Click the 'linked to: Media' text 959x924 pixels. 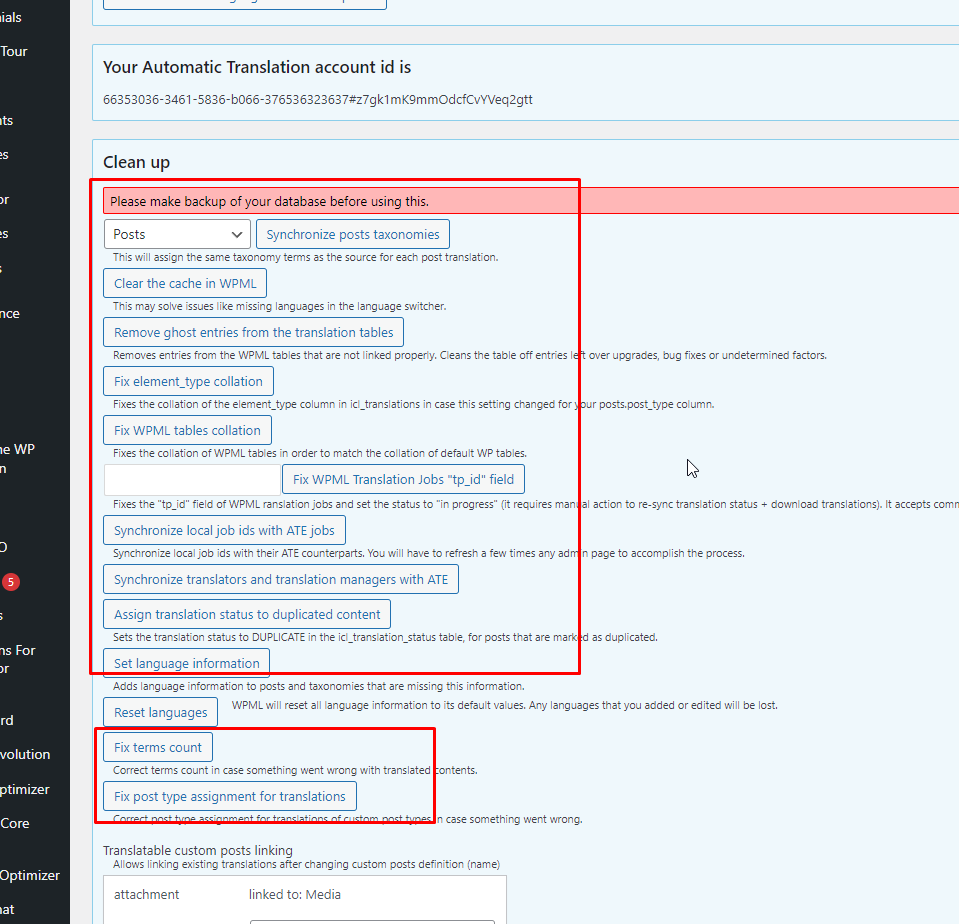(x=295, y=894)
